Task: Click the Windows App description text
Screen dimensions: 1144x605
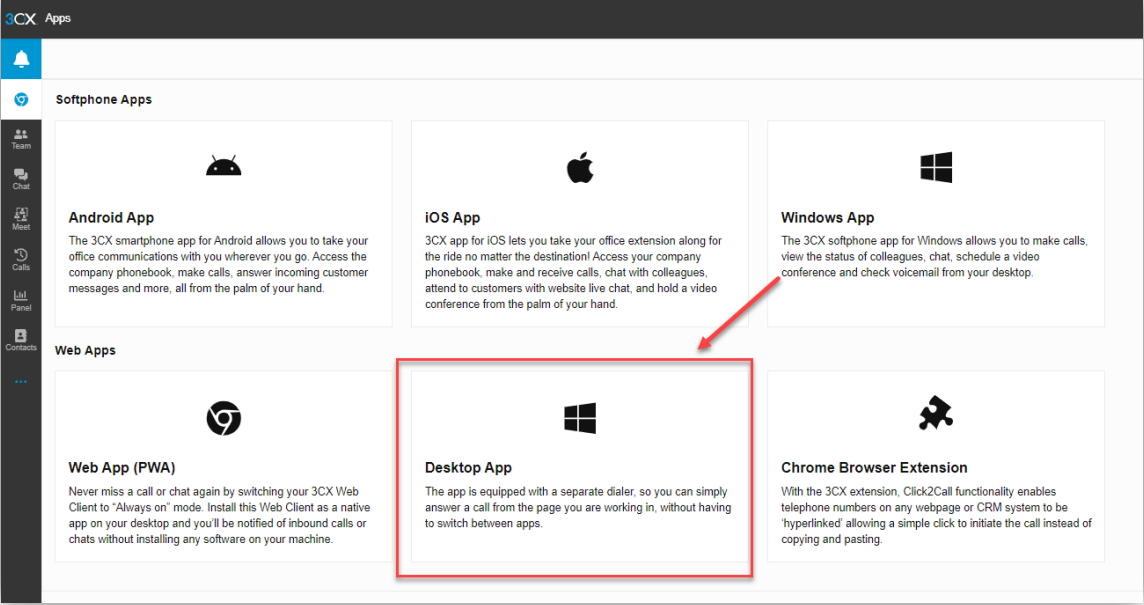Action: coord(934,256)
